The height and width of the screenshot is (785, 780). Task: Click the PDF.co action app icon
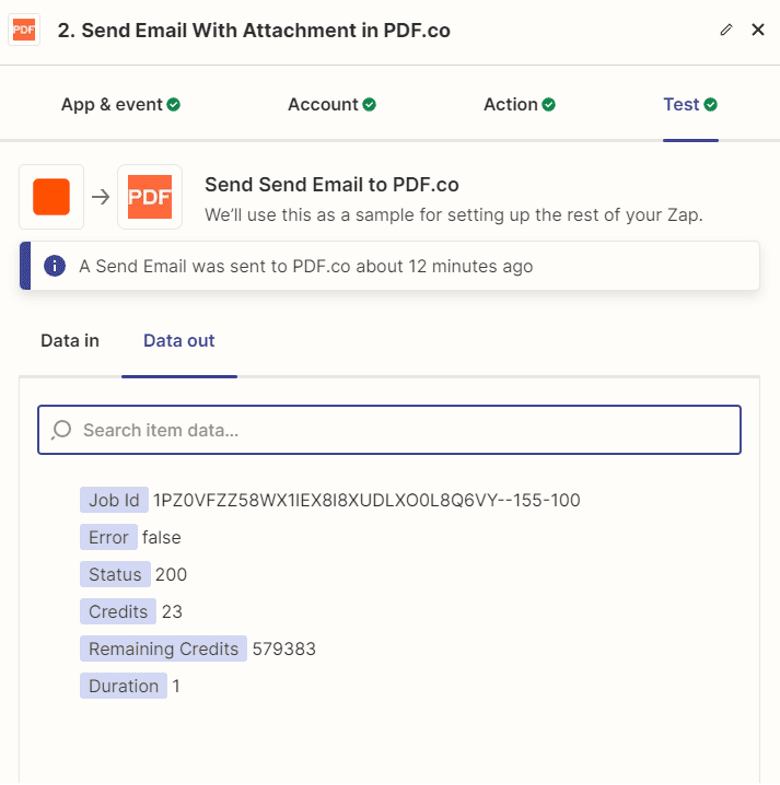tap(150, 196)
